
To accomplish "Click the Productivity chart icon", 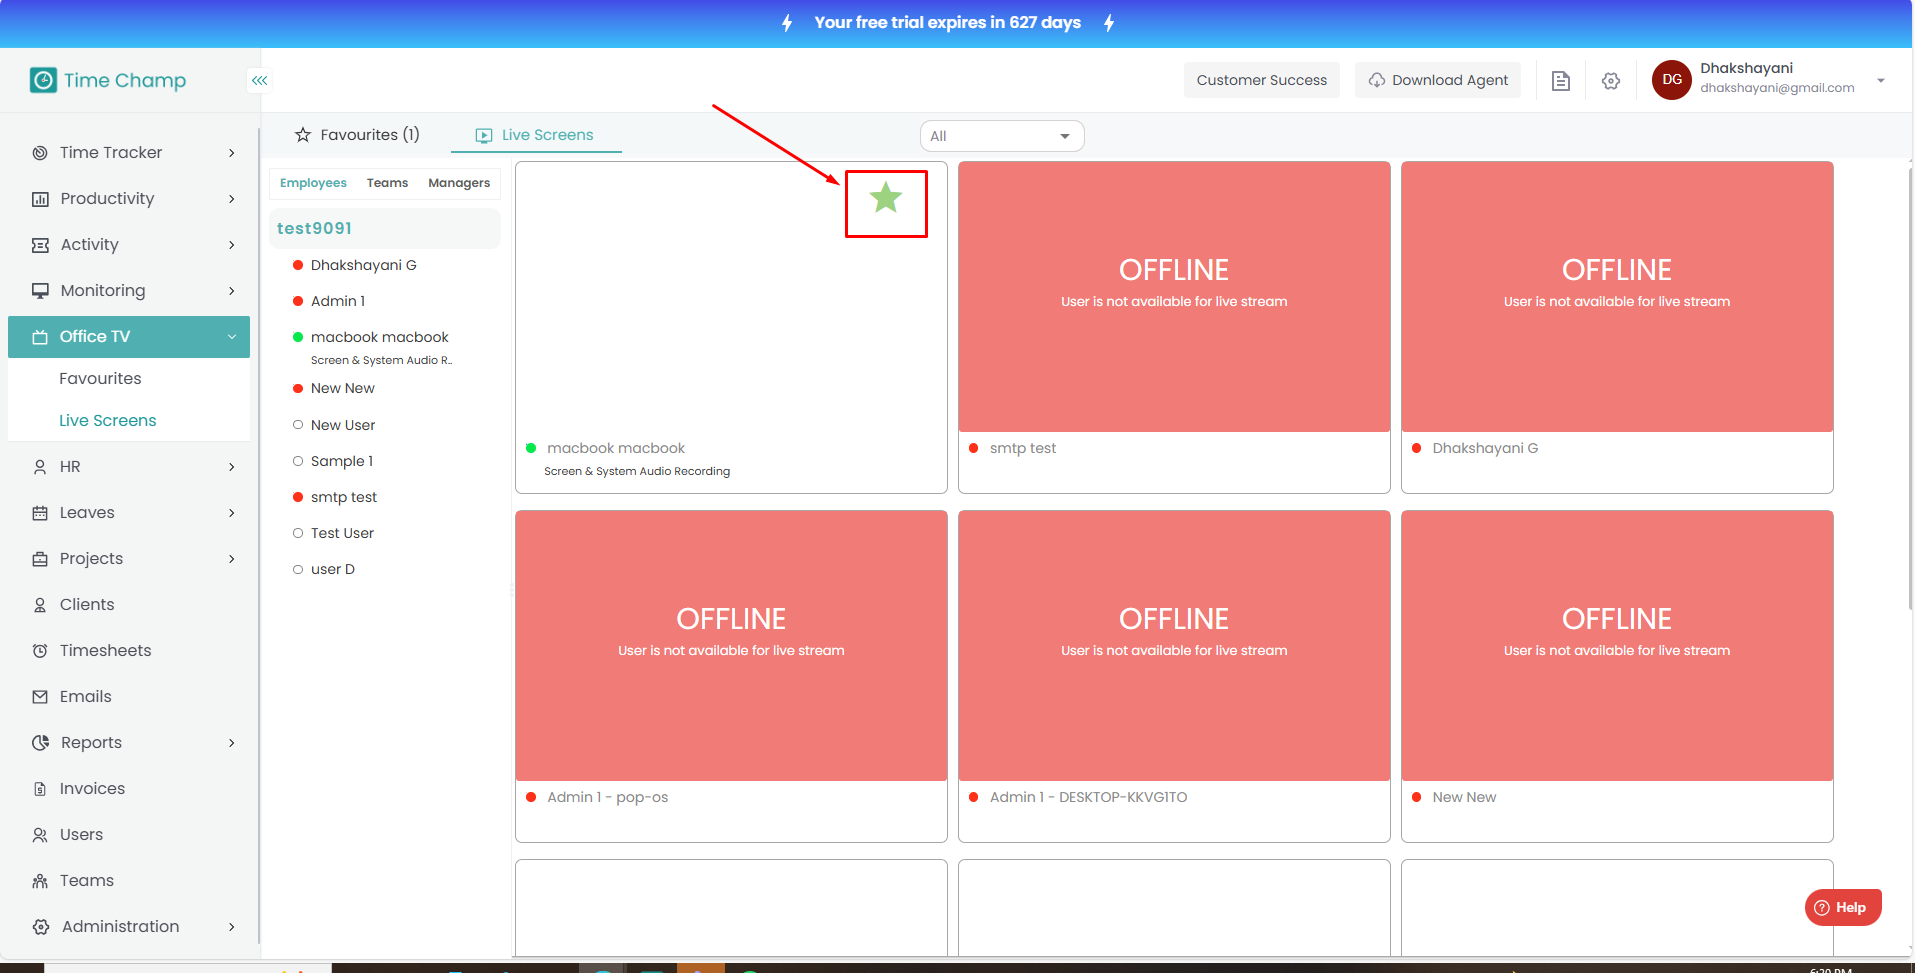I will [x=40, y=199].
